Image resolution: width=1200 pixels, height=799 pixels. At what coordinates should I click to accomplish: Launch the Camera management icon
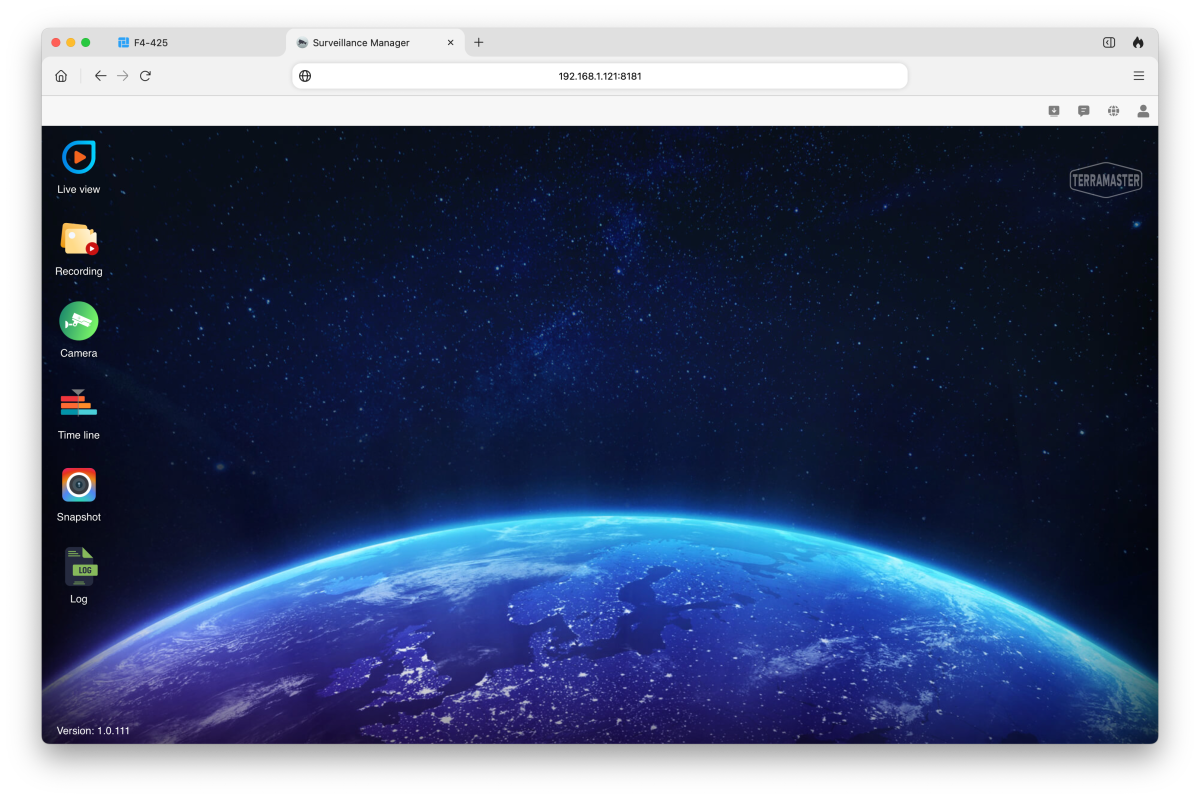[79, 321]
